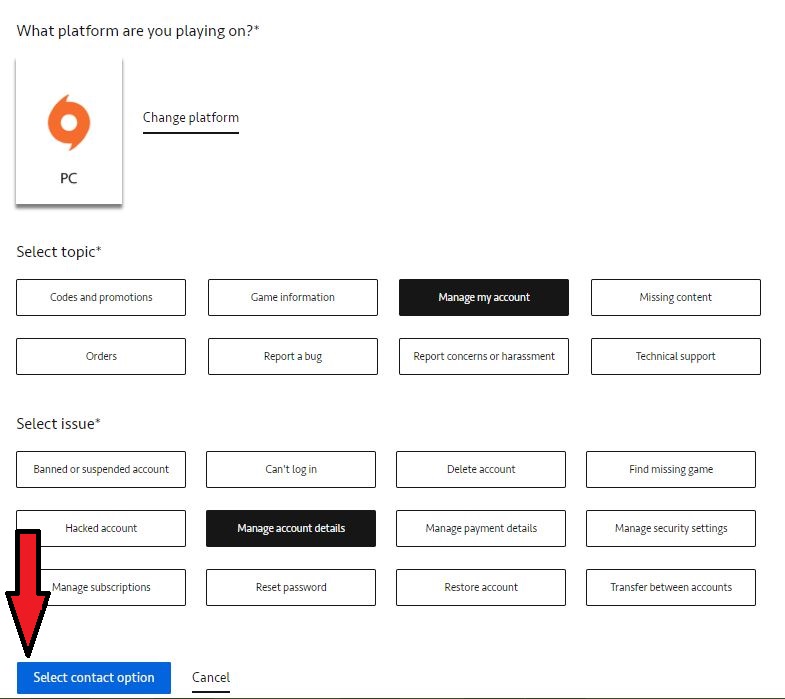The width and height of the screenshot is (785, 699).
Task: Select the Delete account issue
Action: tap(481, 470)
